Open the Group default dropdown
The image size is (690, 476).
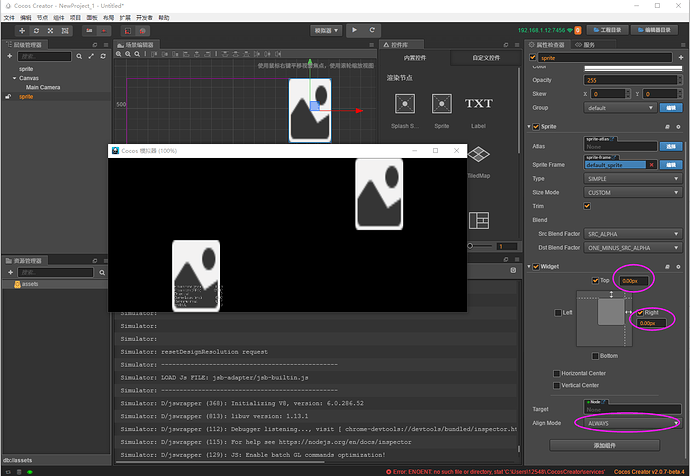pyautogui.click(x=620, y=108)
